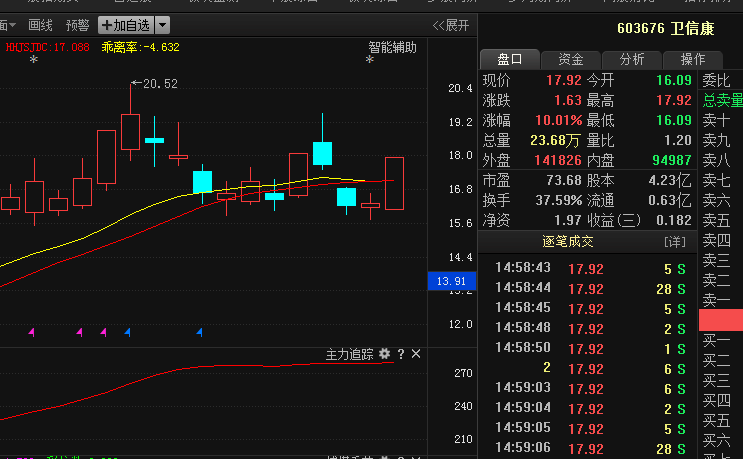Click the third magenta signal arrow marker
The image size is (743, 459).
pyautogui.click(x=103, y=332)
